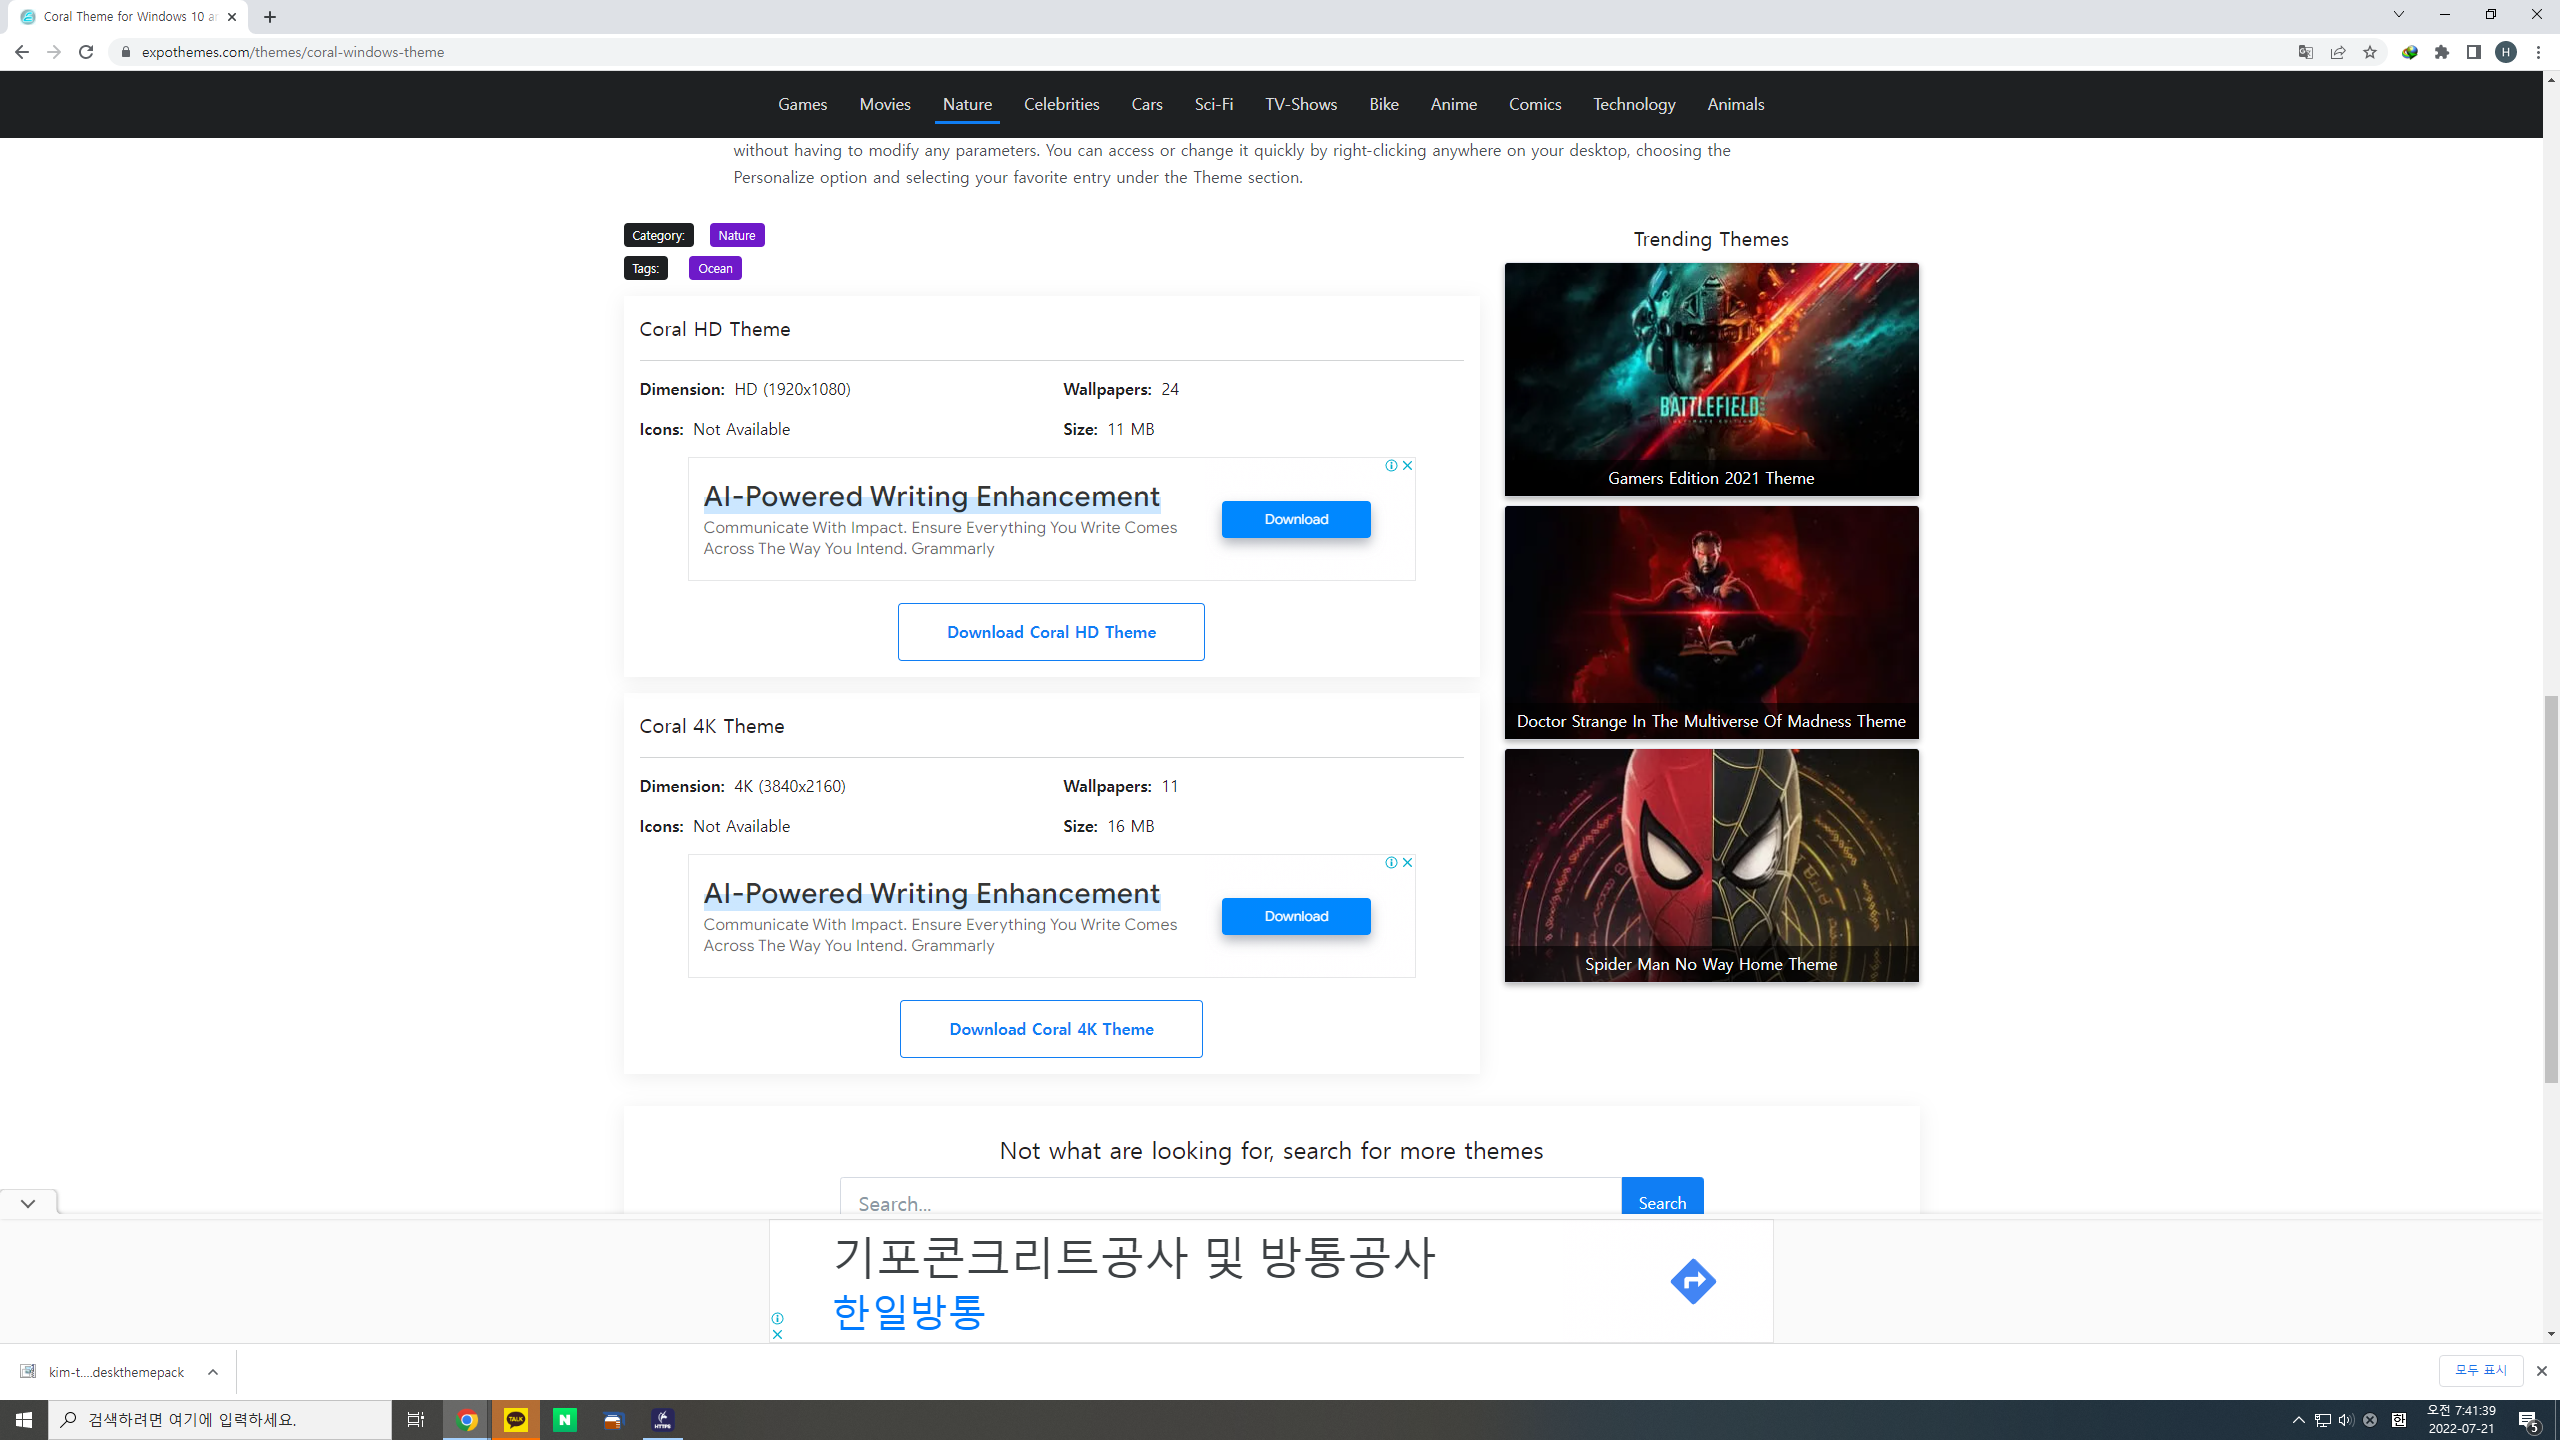Click the shield extension icon
Viewport: 2560px width, 1440px height.
coord(2410,52)
